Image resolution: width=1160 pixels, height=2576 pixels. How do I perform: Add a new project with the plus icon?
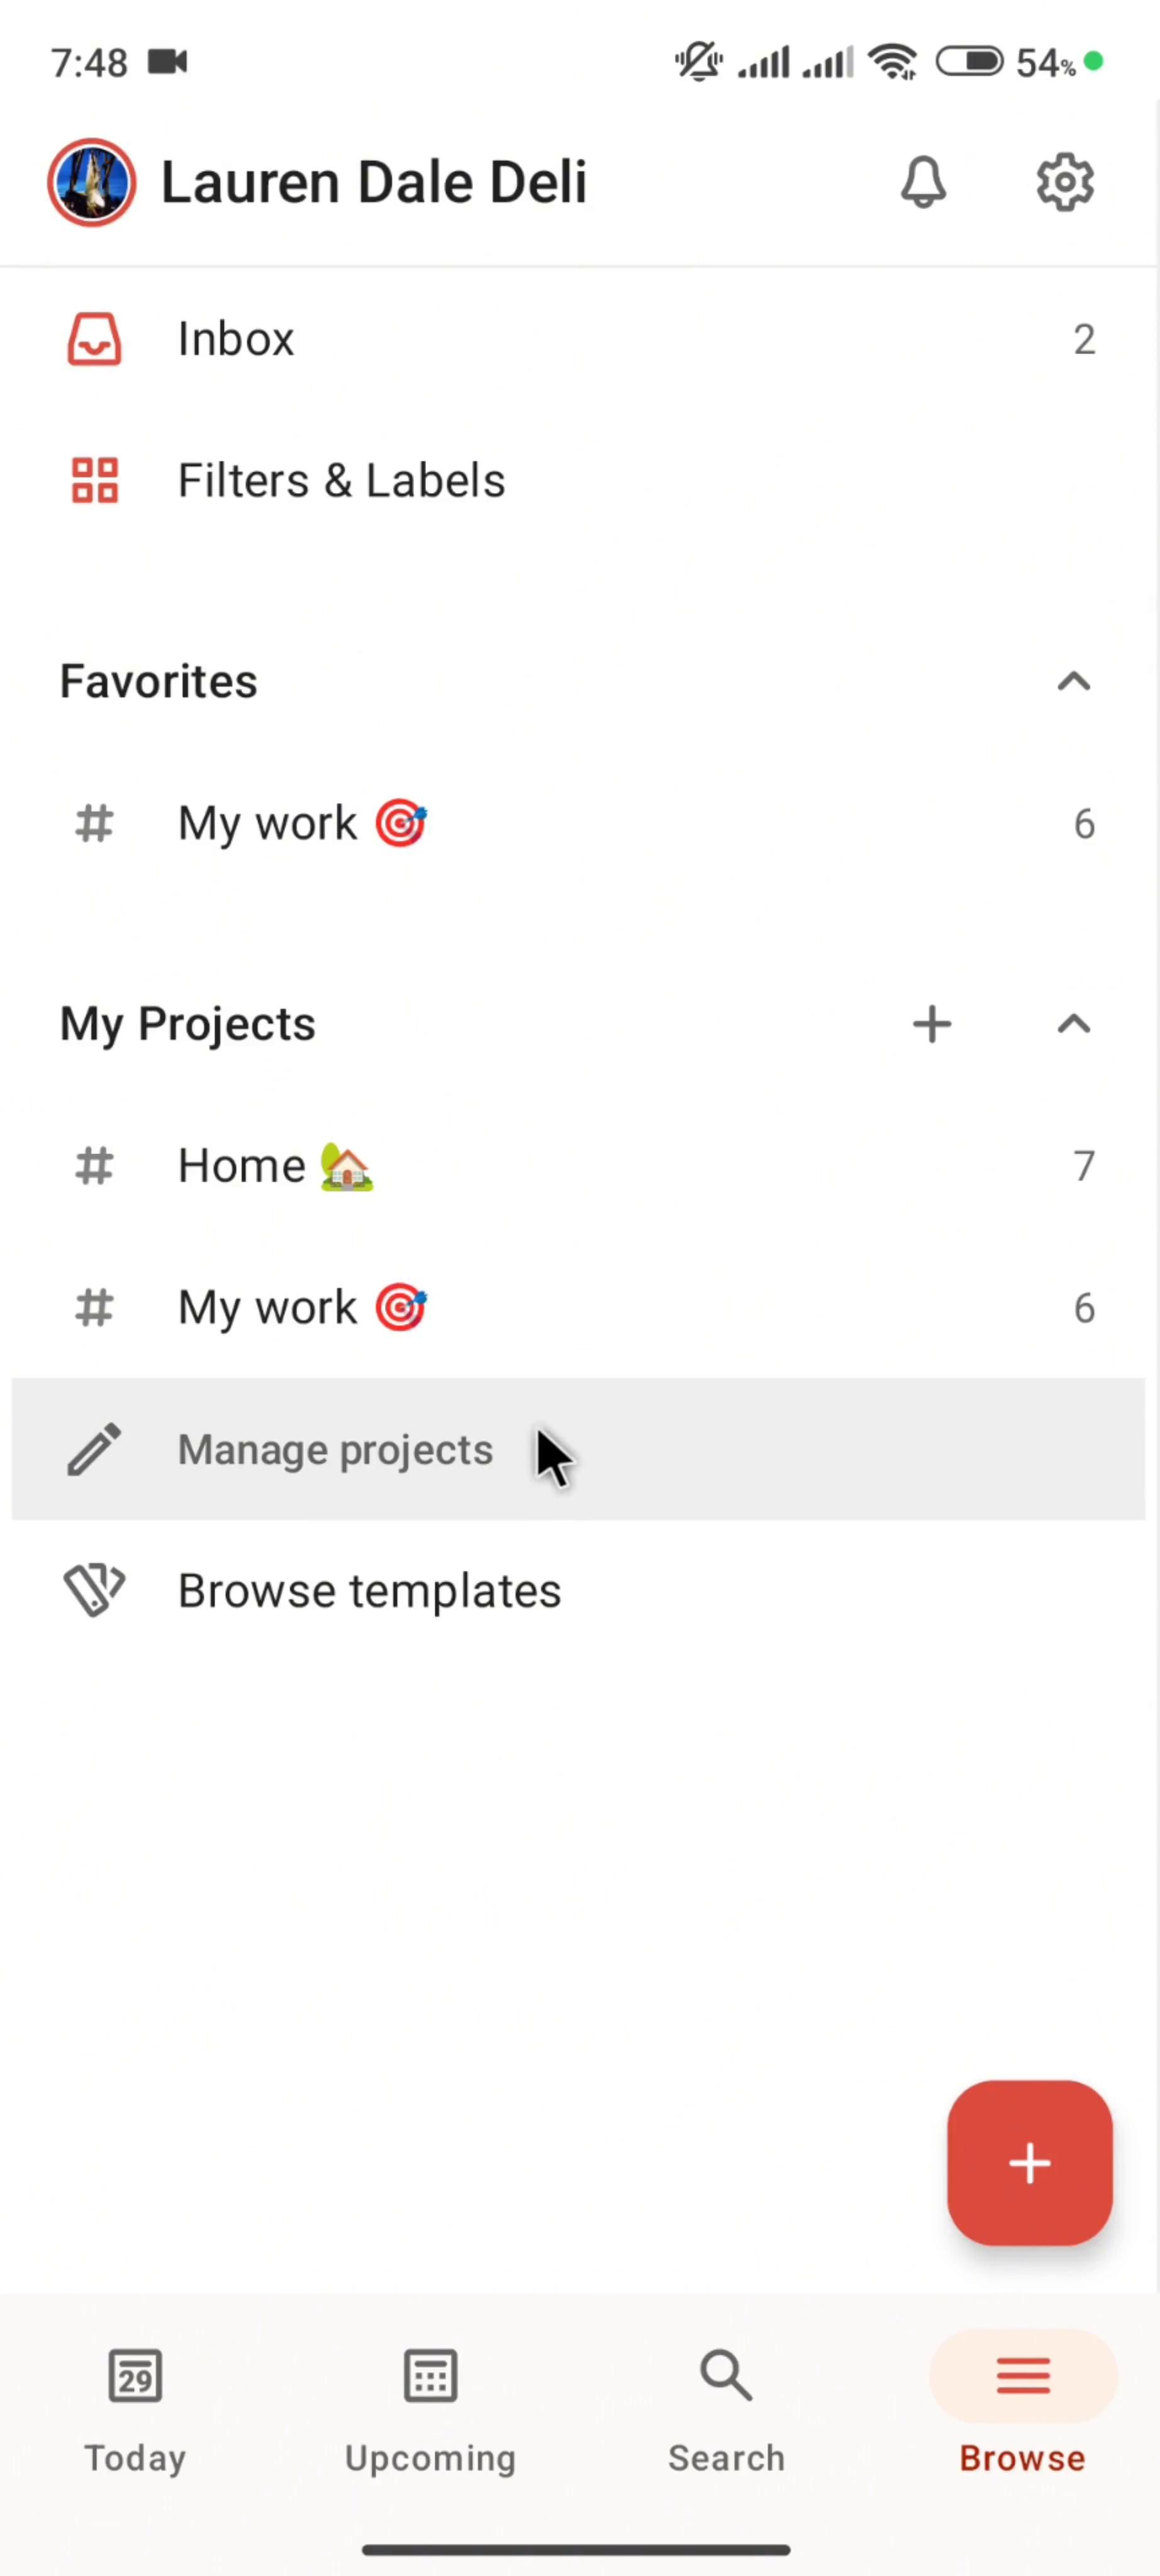(932, 1024)
